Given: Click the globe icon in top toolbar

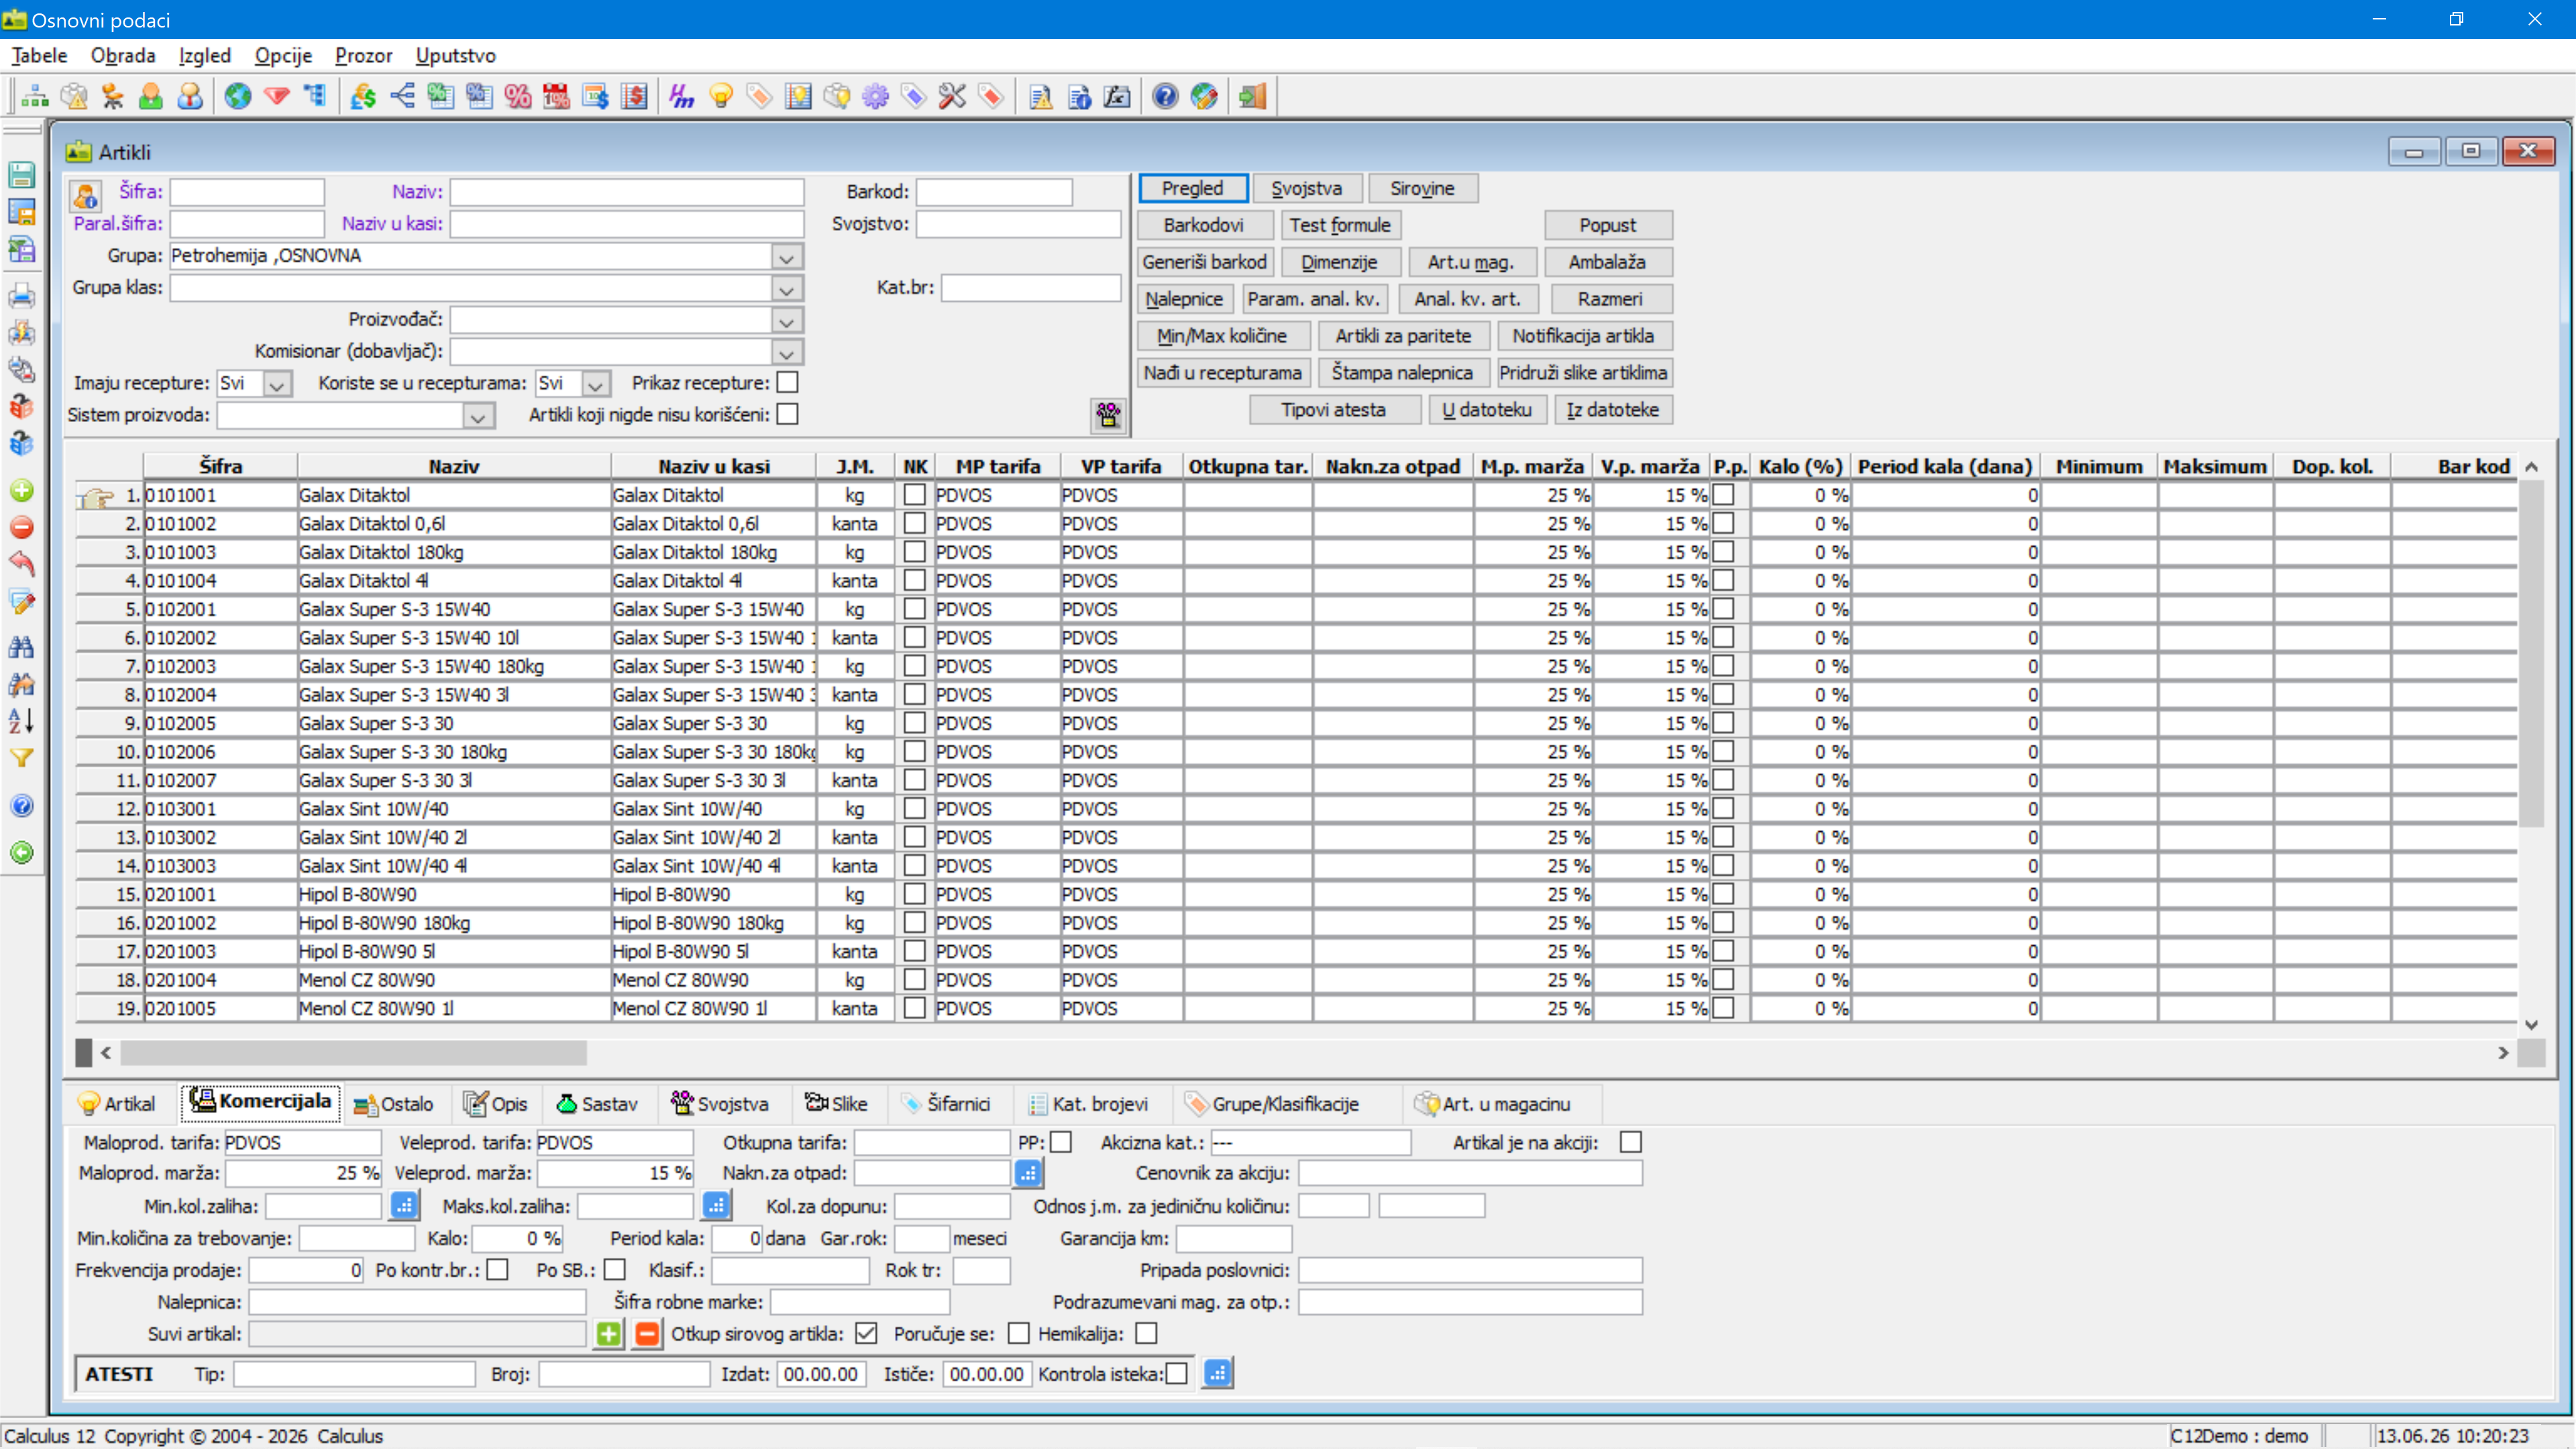Looking at the screenshot, I should pyautogui.click(x=238, y=96).
